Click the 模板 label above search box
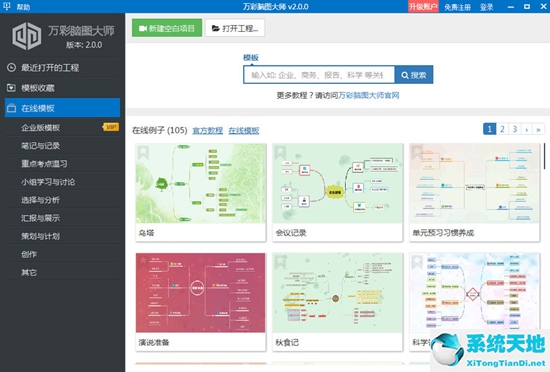 point(251,58)
